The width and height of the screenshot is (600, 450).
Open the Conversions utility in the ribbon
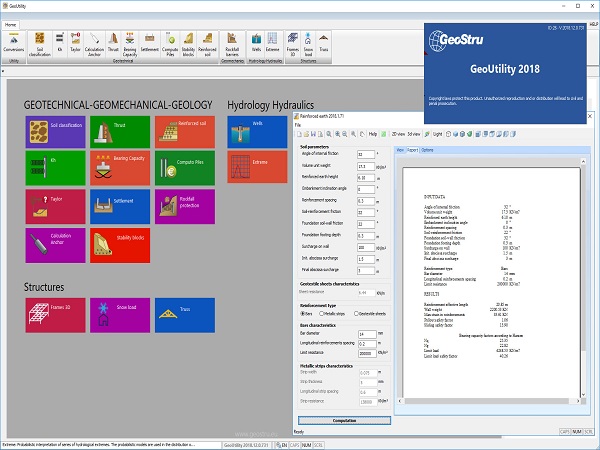click(x=14, y=42)
